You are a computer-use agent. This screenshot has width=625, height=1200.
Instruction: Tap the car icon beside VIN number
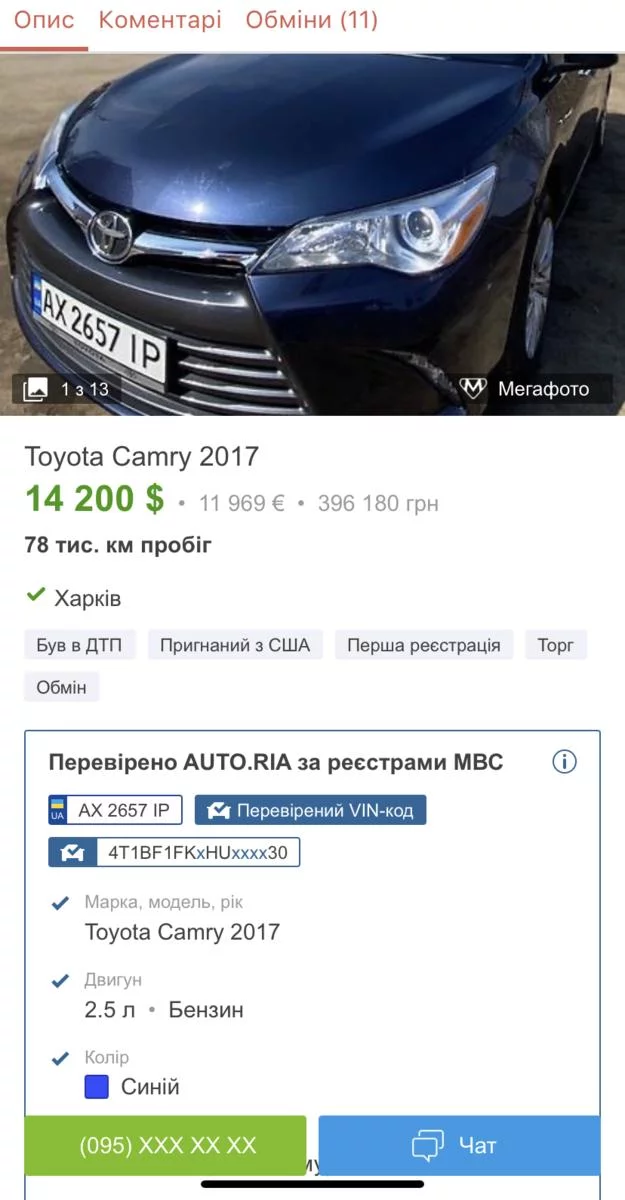[x=72, y=853]
